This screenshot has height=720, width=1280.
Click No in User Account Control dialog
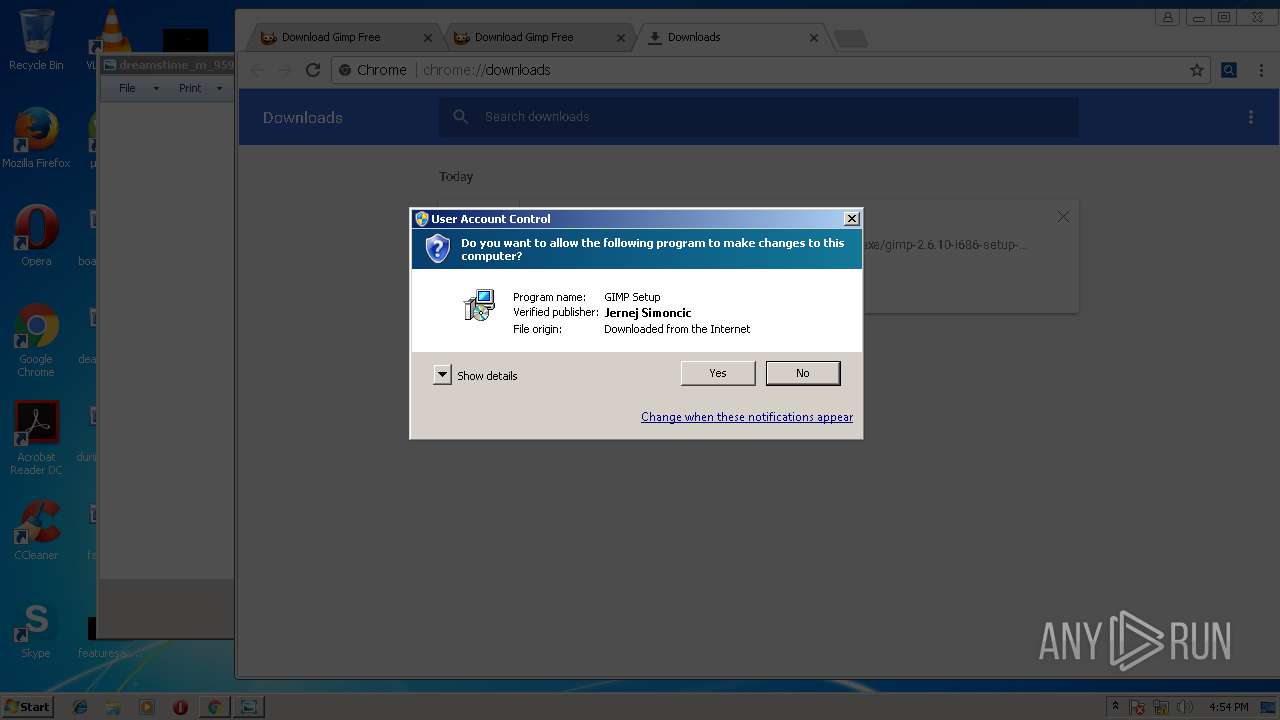(803, 373)
